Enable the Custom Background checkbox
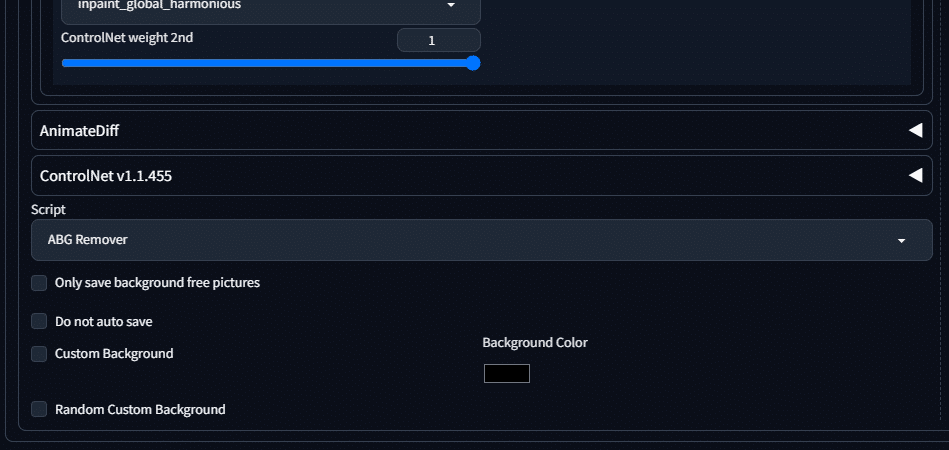The height and width of the screenshot is (450, 949). (39, 354)
